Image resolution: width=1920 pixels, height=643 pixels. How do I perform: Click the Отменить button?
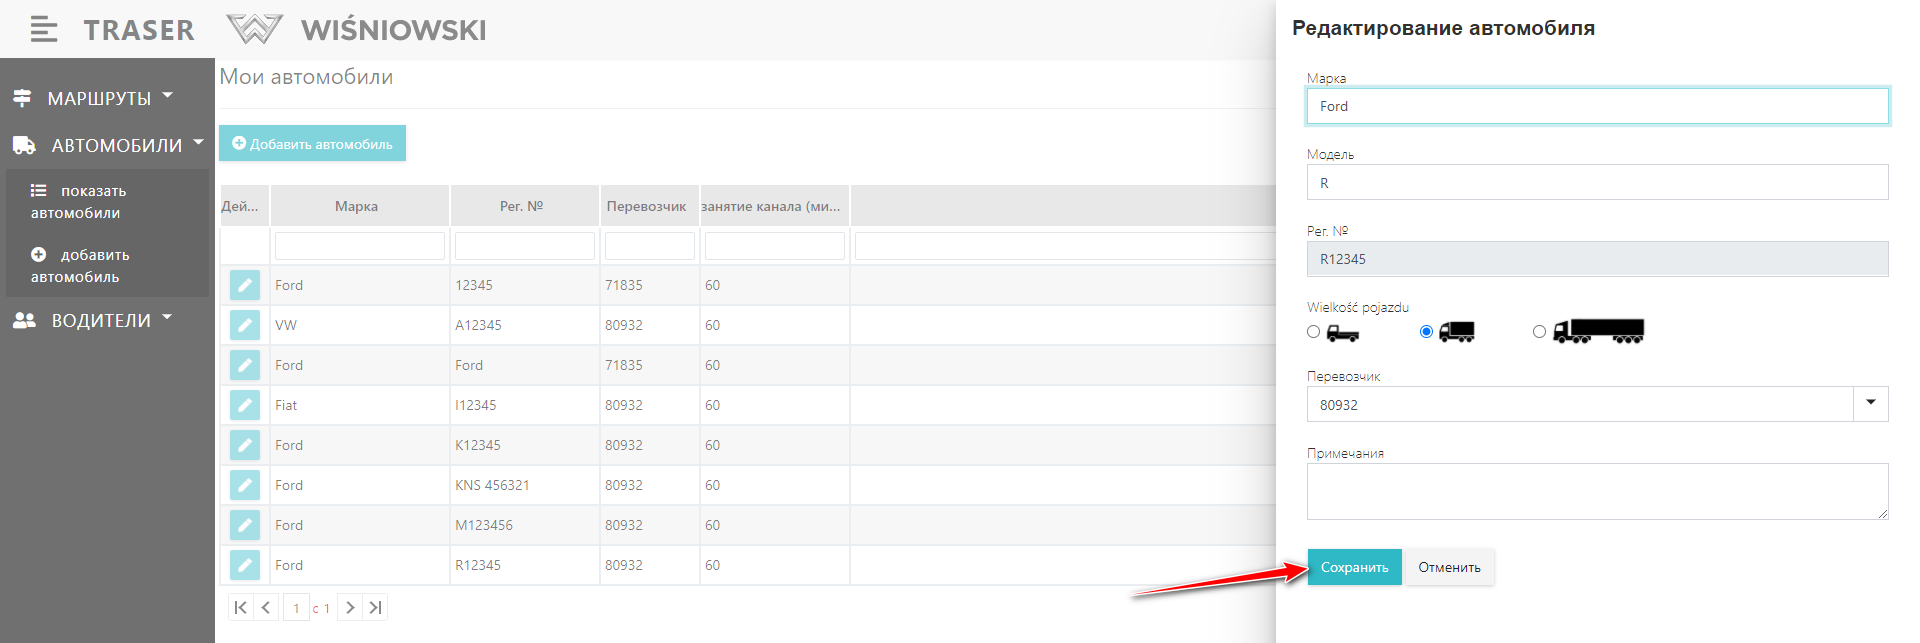point(1449,567)
